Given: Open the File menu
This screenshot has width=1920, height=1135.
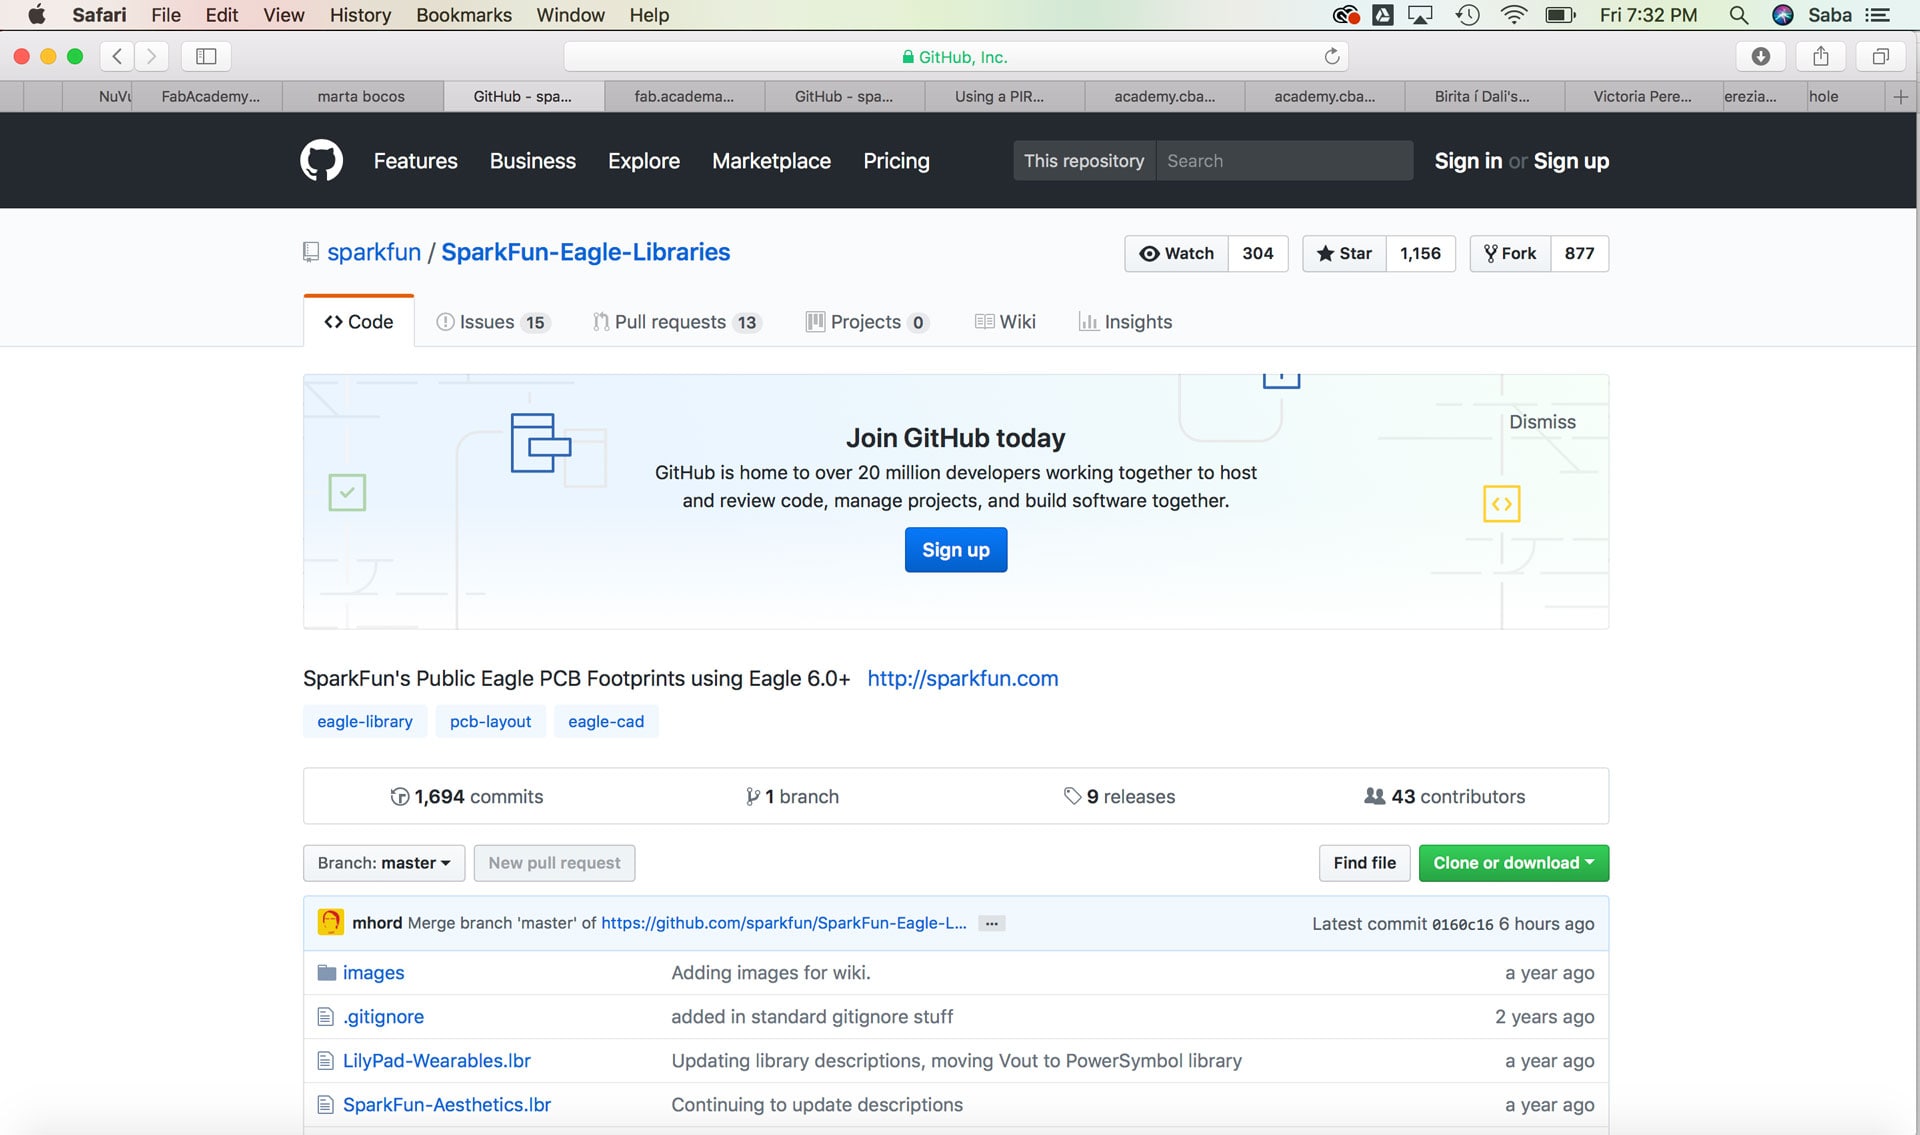Looking at the screenshot, I should pyautogui.click(x=165, y=15).
